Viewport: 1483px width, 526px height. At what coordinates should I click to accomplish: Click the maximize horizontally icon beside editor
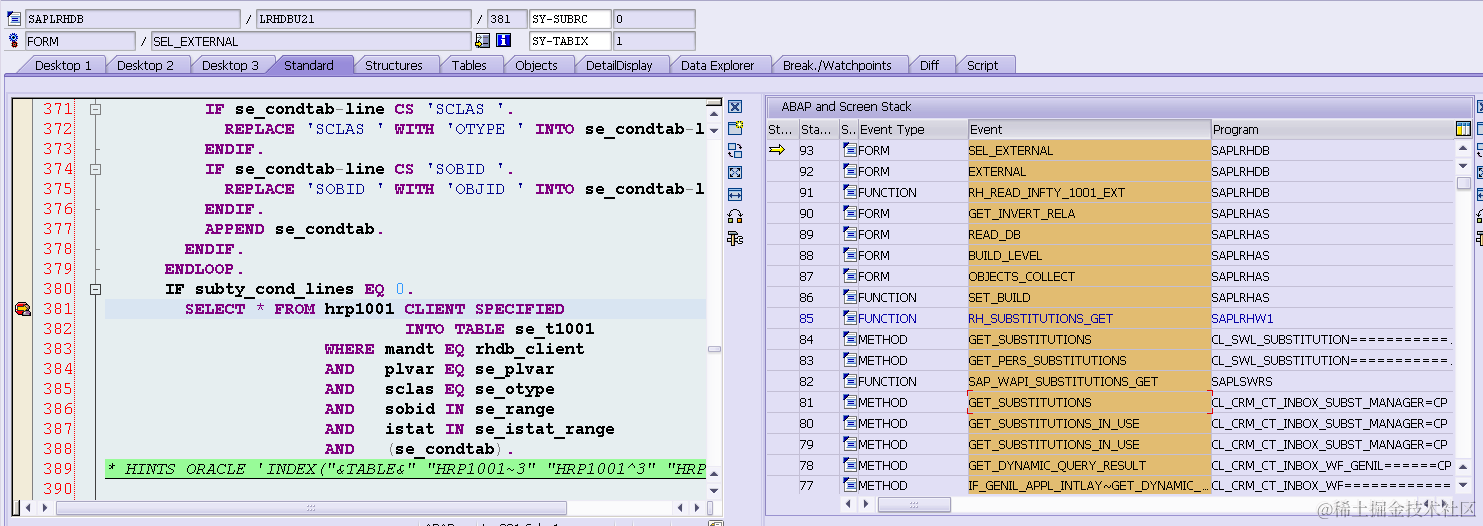click(x=735, y=194)
